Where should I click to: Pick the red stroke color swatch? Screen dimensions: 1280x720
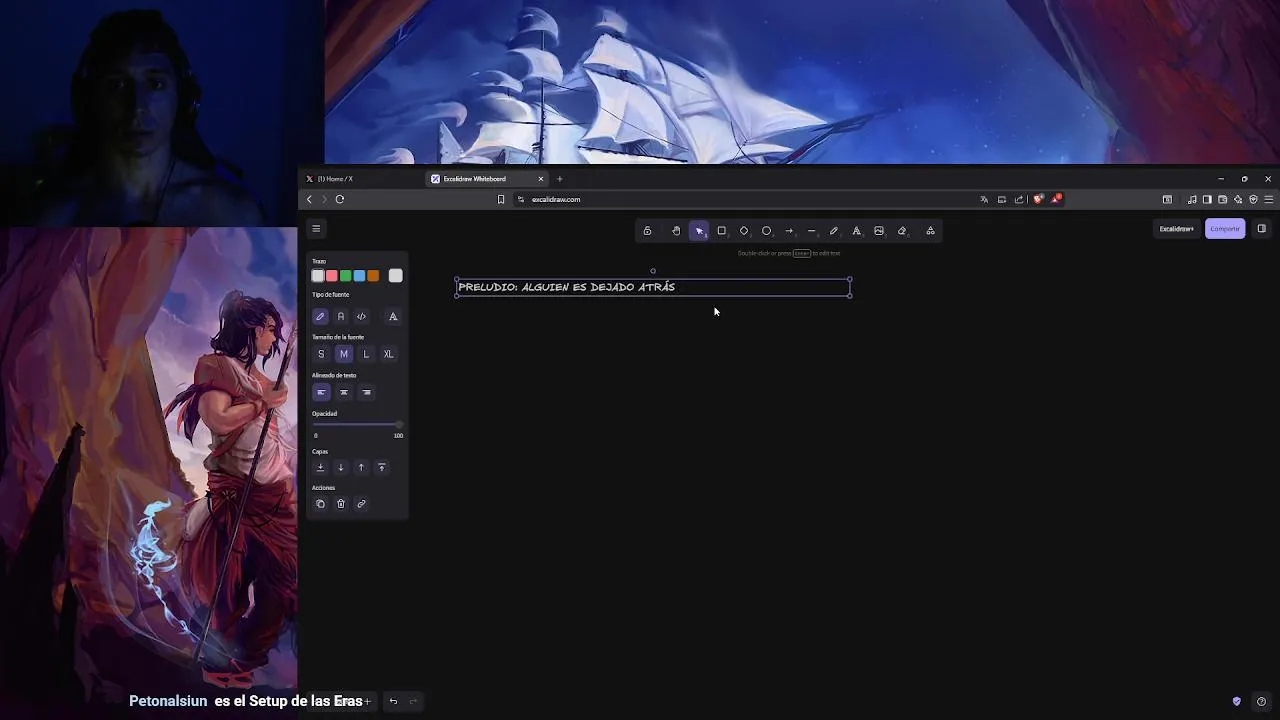[332, 276]
